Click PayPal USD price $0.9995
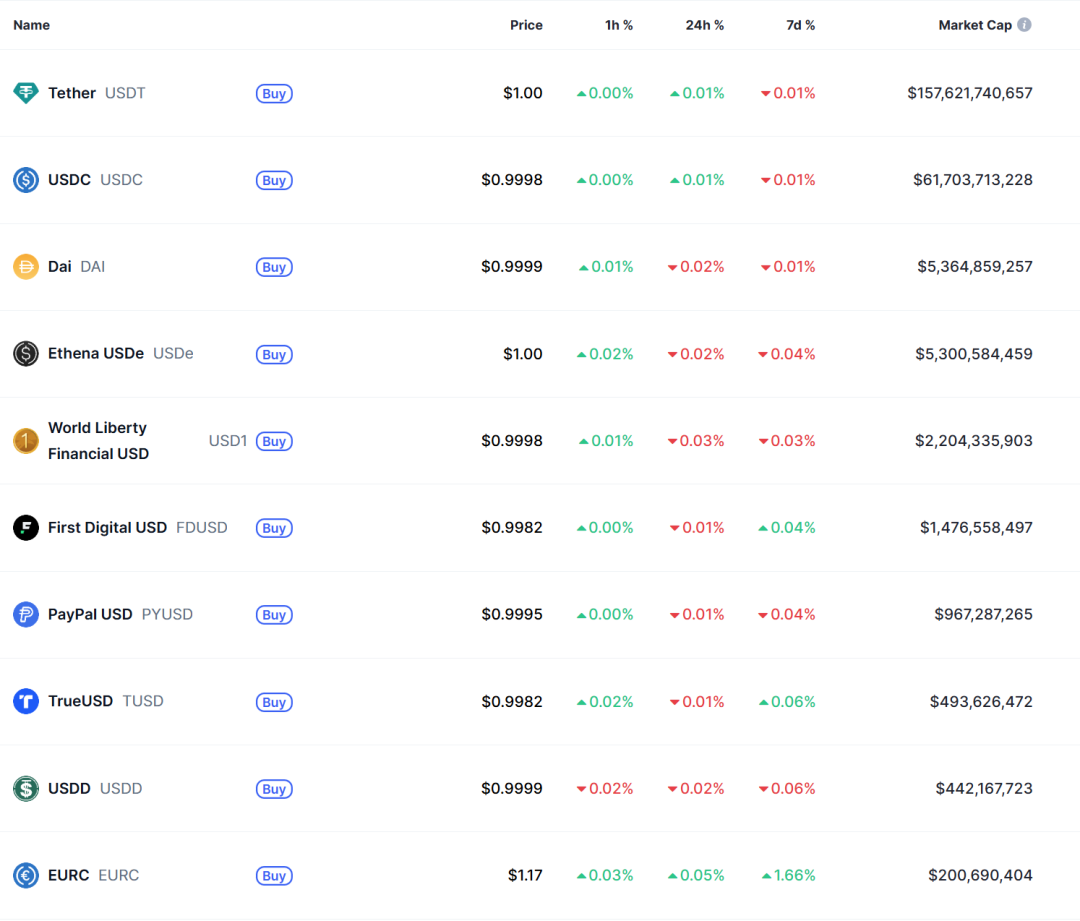This screenshot has width=1080, height=921. [x=512, y=614]
